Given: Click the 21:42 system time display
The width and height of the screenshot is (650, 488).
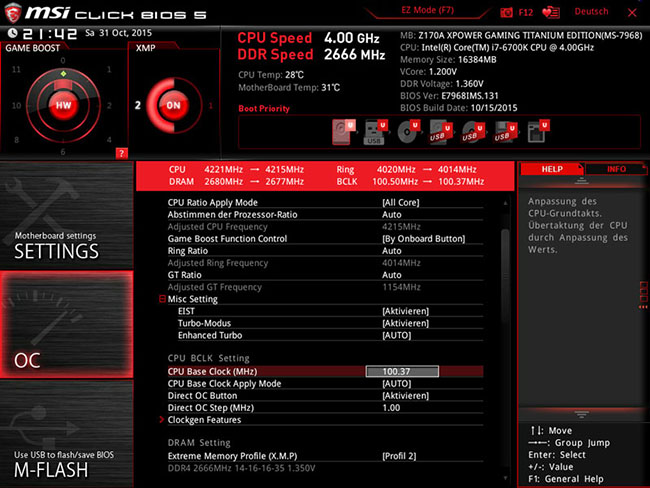Looking at the screenshot, I should click(50, 34).
